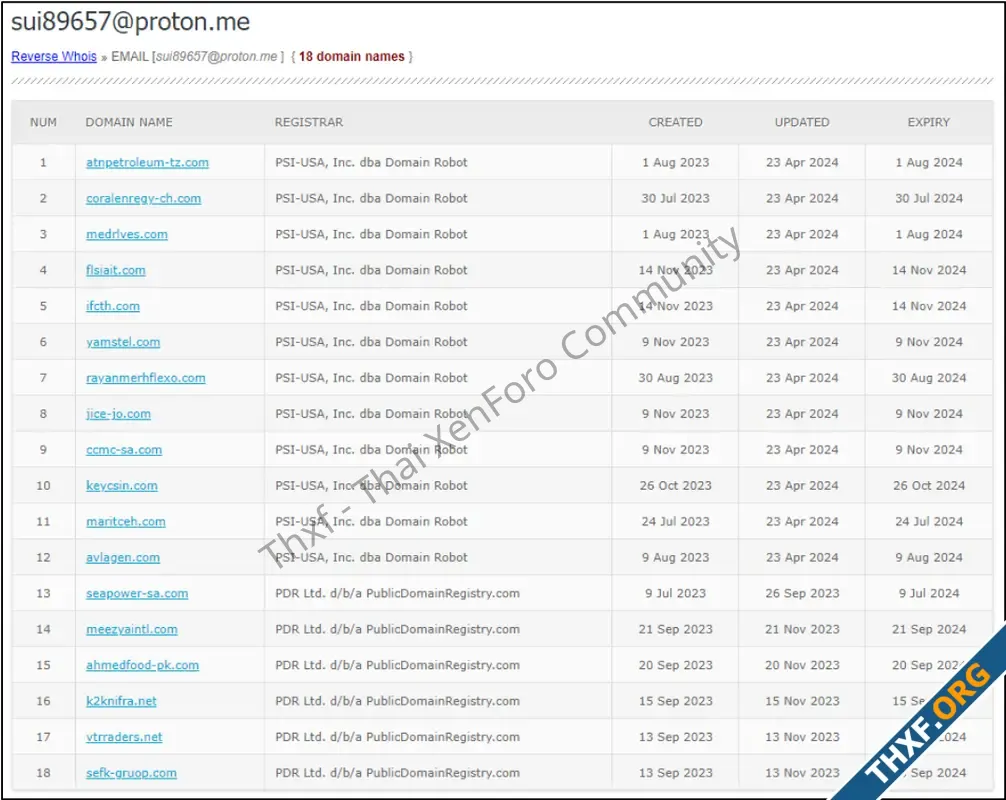1006x800 pixels.
Task: Click the DOMAIN NAME column header
Action: tap(129, 122)
